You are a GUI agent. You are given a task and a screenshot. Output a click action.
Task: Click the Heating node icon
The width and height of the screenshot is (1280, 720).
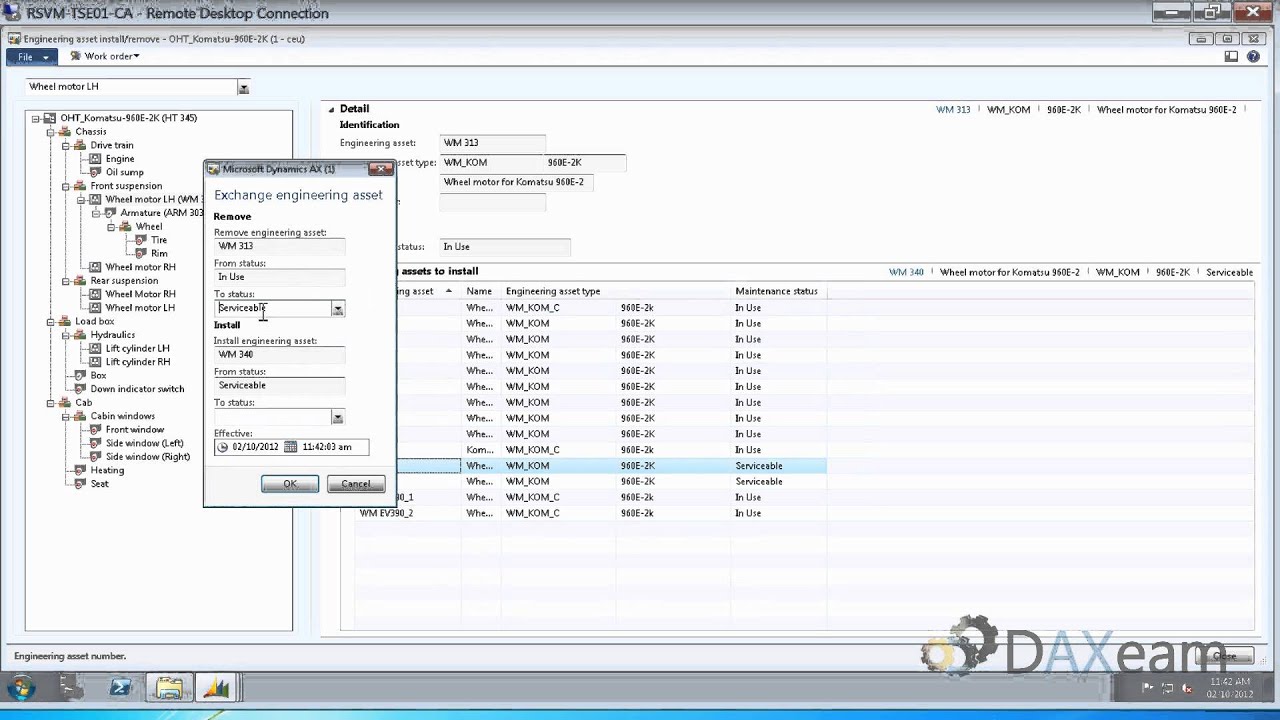[x=81, y=470]
